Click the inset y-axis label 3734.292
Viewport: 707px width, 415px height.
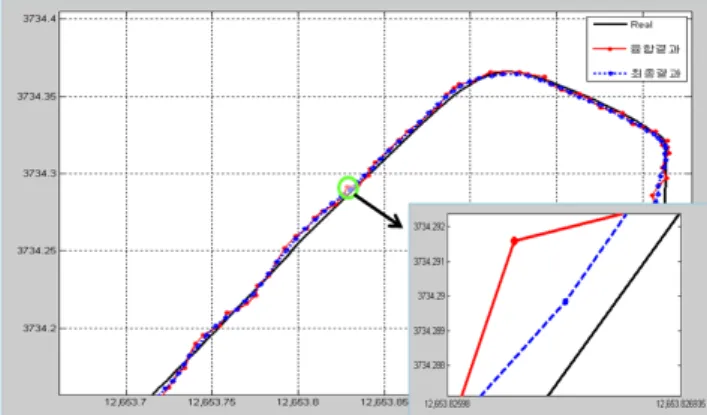point(429,226)
